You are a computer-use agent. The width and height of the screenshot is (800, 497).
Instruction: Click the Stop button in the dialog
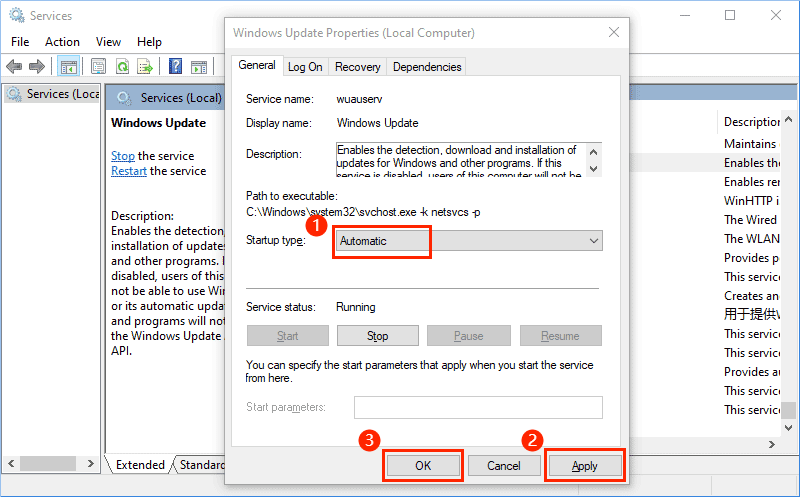378,336
